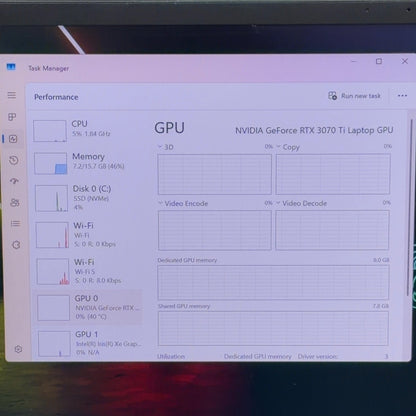This screenshot has width=416, height=416.
Task: Click the vertical scrollbar of GPU panel
Action: tap(411, 207)
